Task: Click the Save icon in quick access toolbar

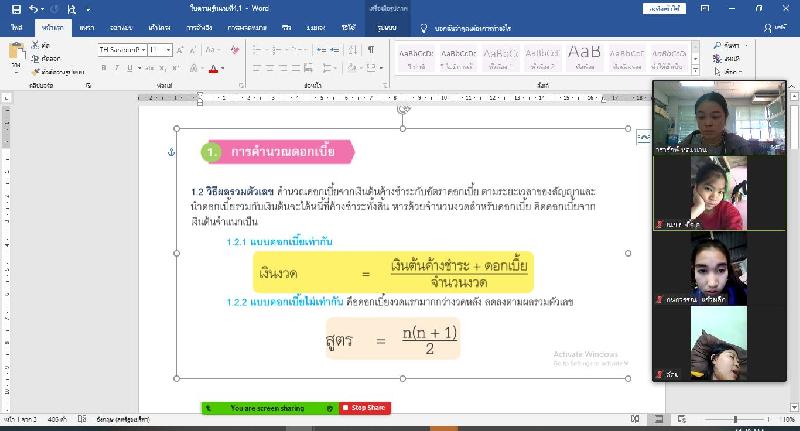Action: (x=15, y=9)
